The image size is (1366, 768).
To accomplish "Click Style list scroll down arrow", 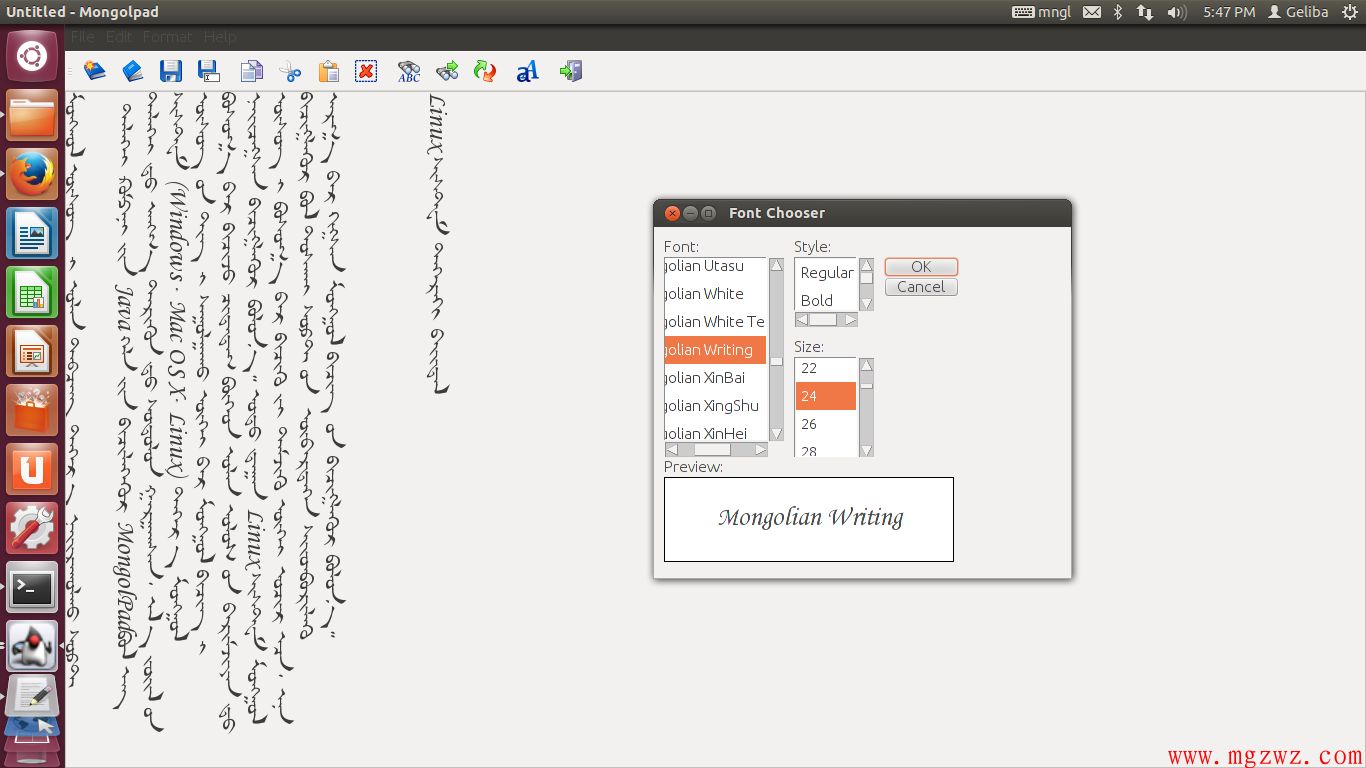I will point(866,304).
